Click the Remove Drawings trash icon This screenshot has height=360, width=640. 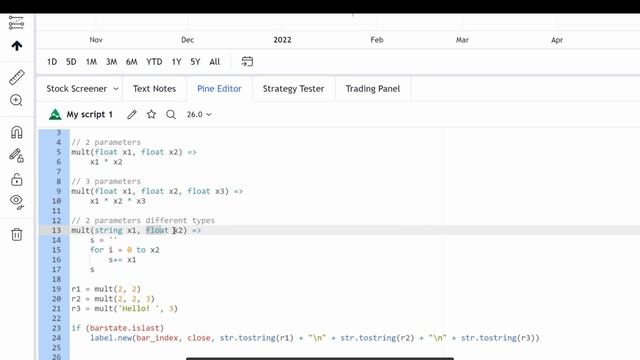(x=17, y=234)
